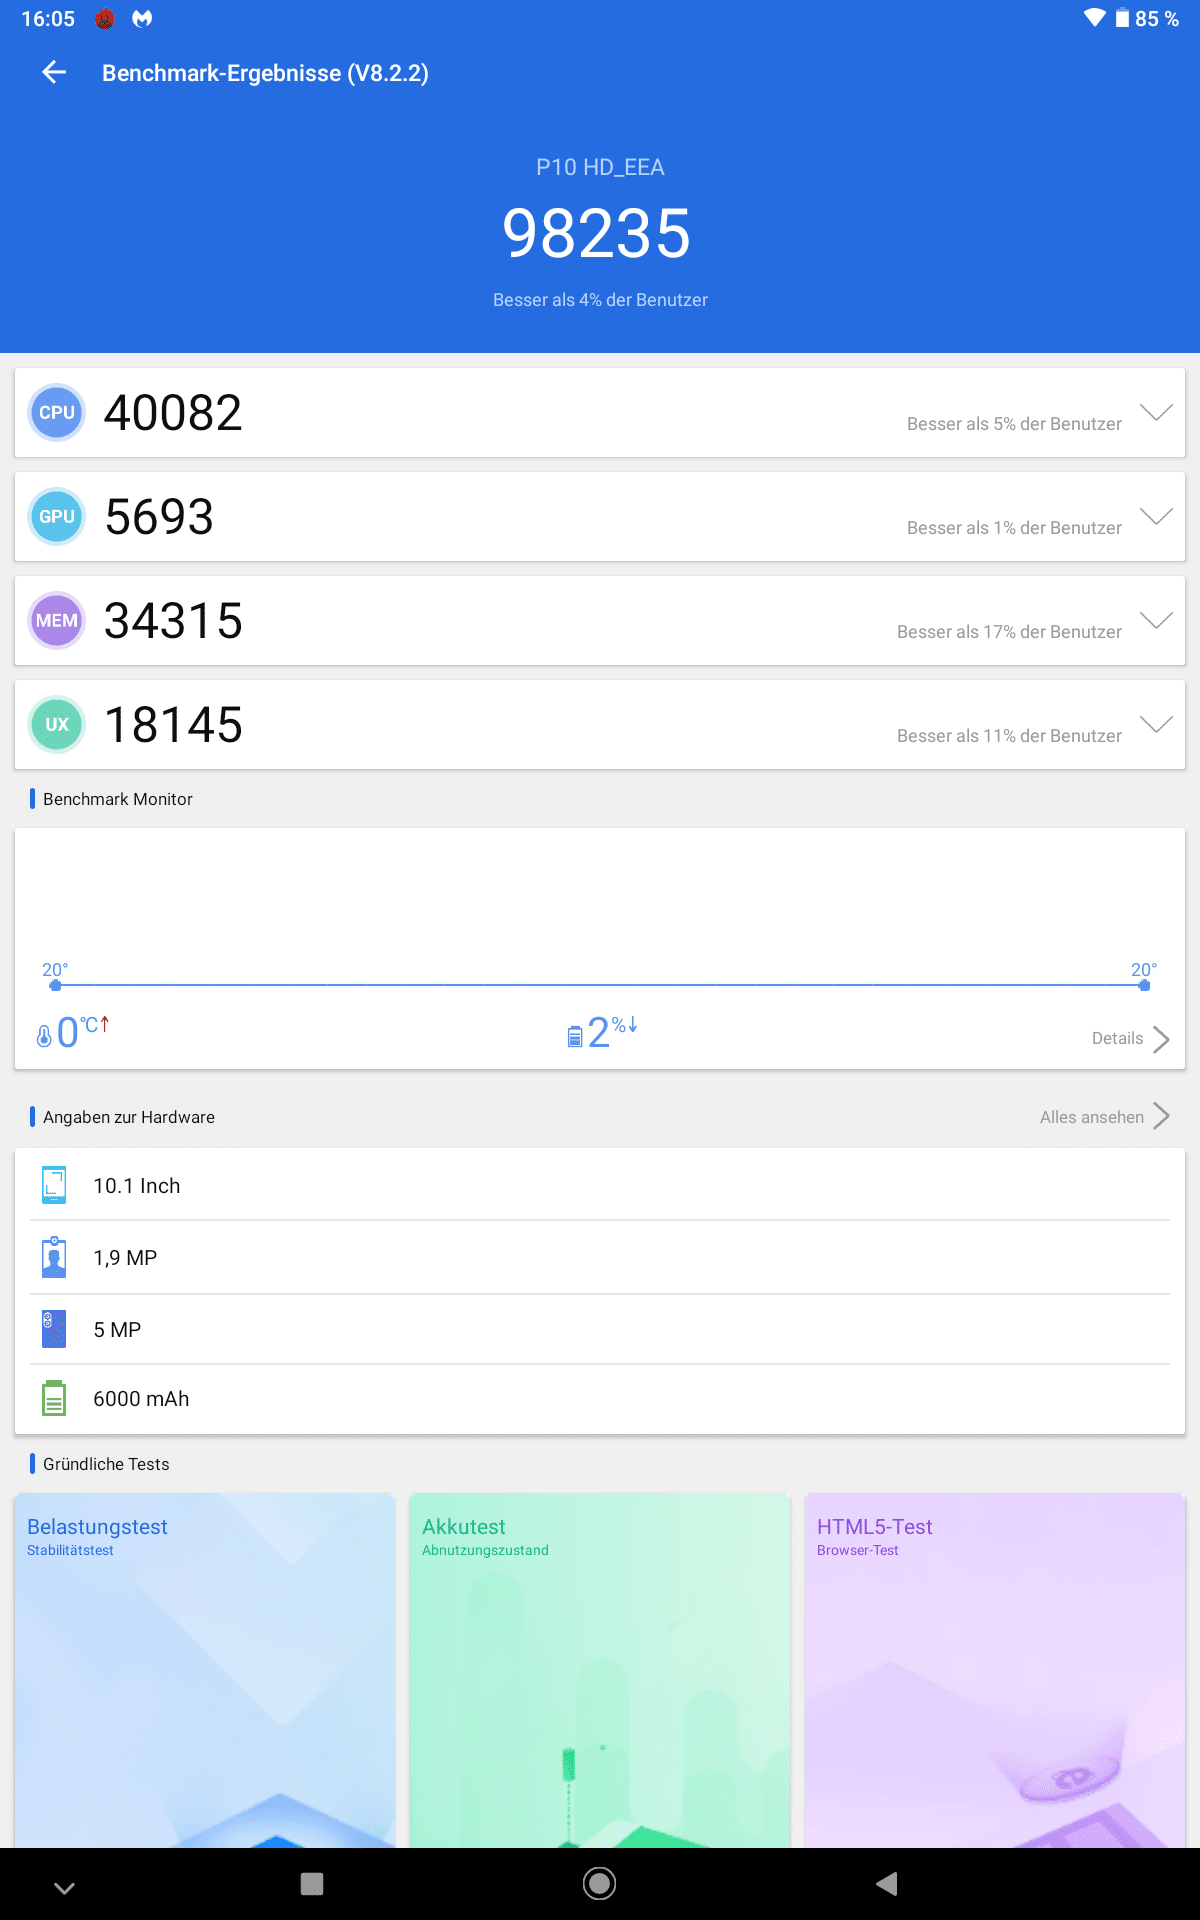Tap the screen size icon beside 10.1 Inch

54,1185
